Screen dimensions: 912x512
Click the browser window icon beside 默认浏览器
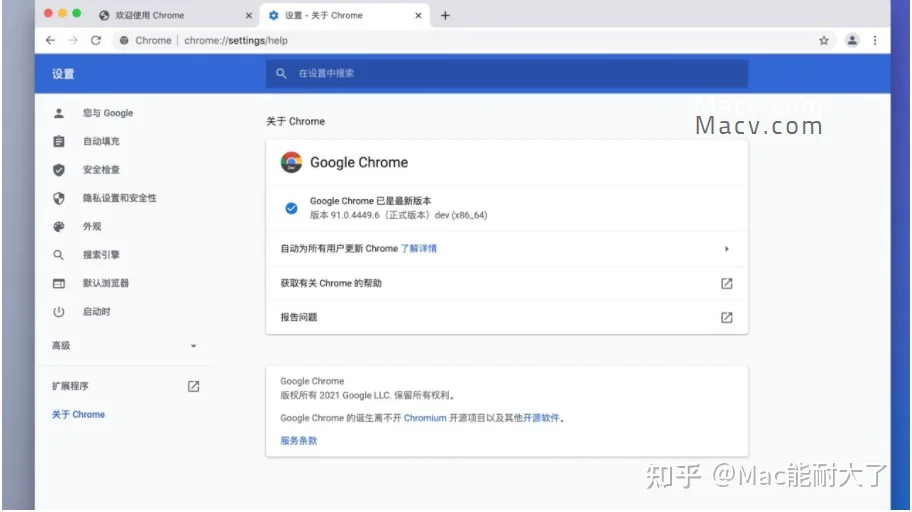(59, 283)
